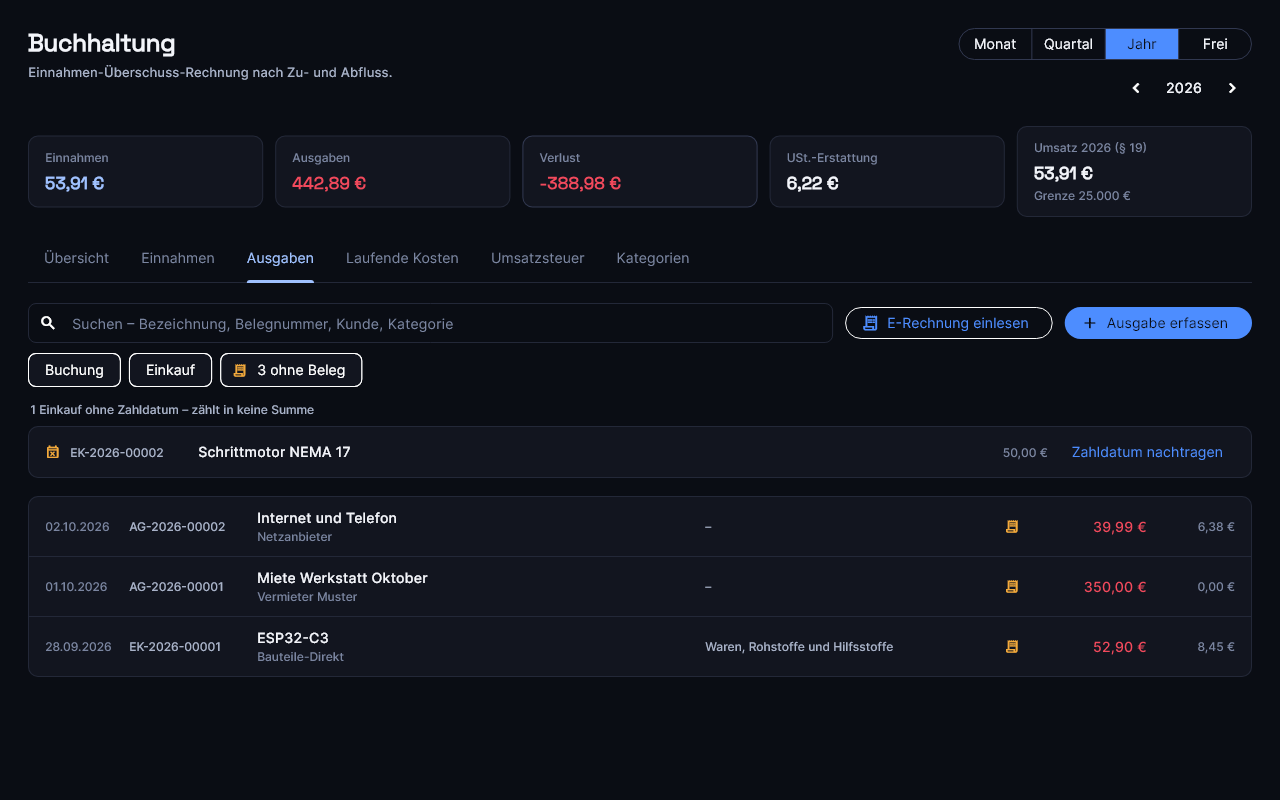The height and width of the screenshot is (800, 1280).
Task: Click category Waren, Rohstoffe und Hilfsstoffe
Action: coord(799,647)
